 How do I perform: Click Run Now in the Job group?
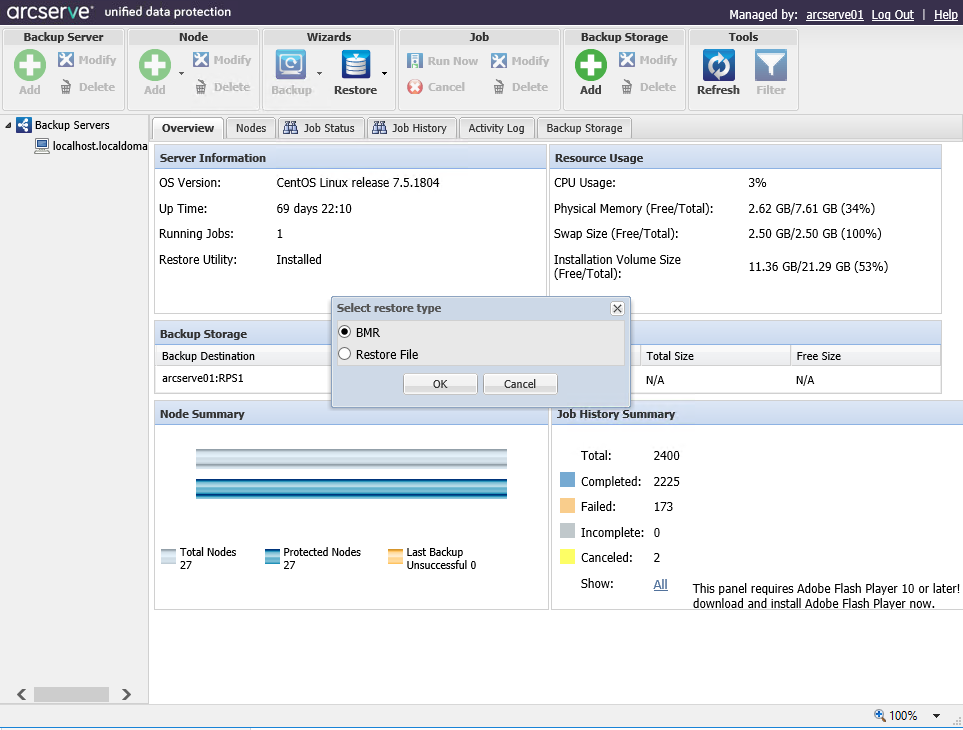click(442, 61)
